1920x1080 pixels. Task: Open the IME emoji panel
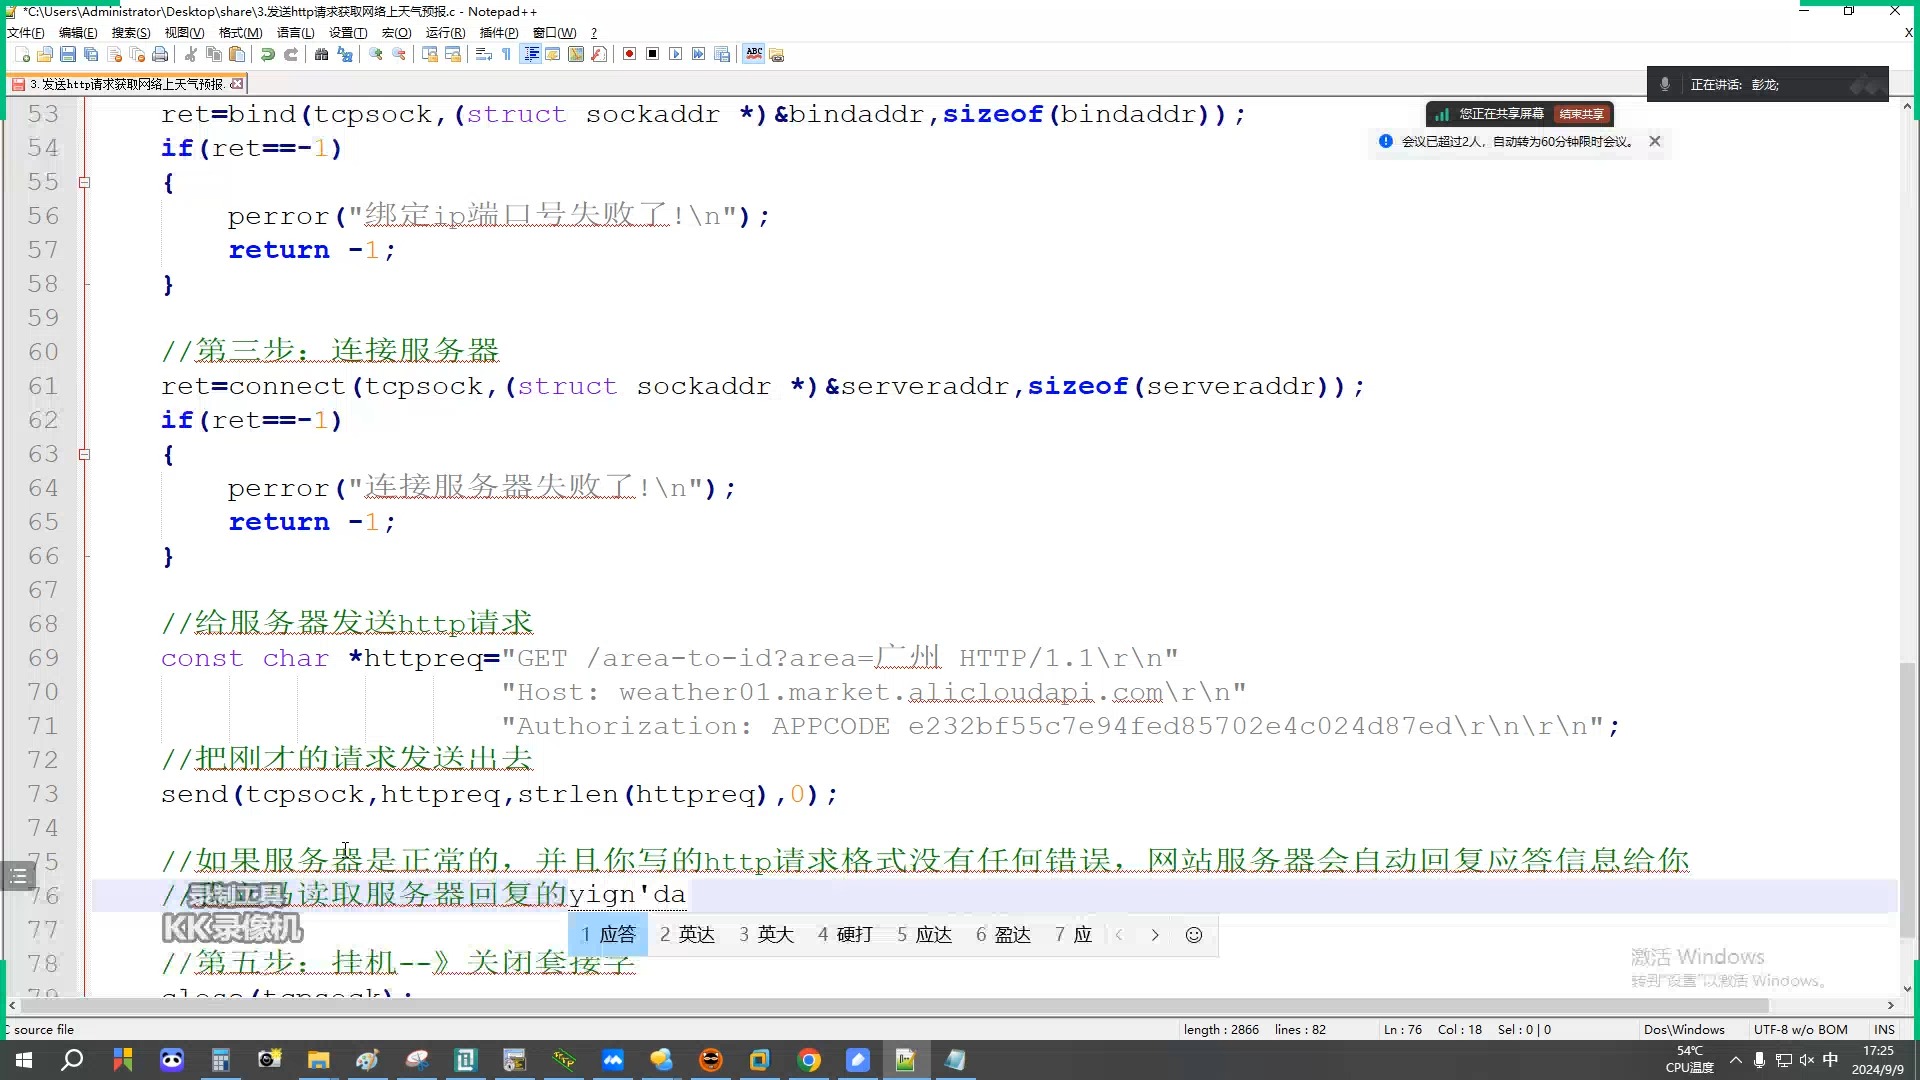click(x=1194, y=935)
